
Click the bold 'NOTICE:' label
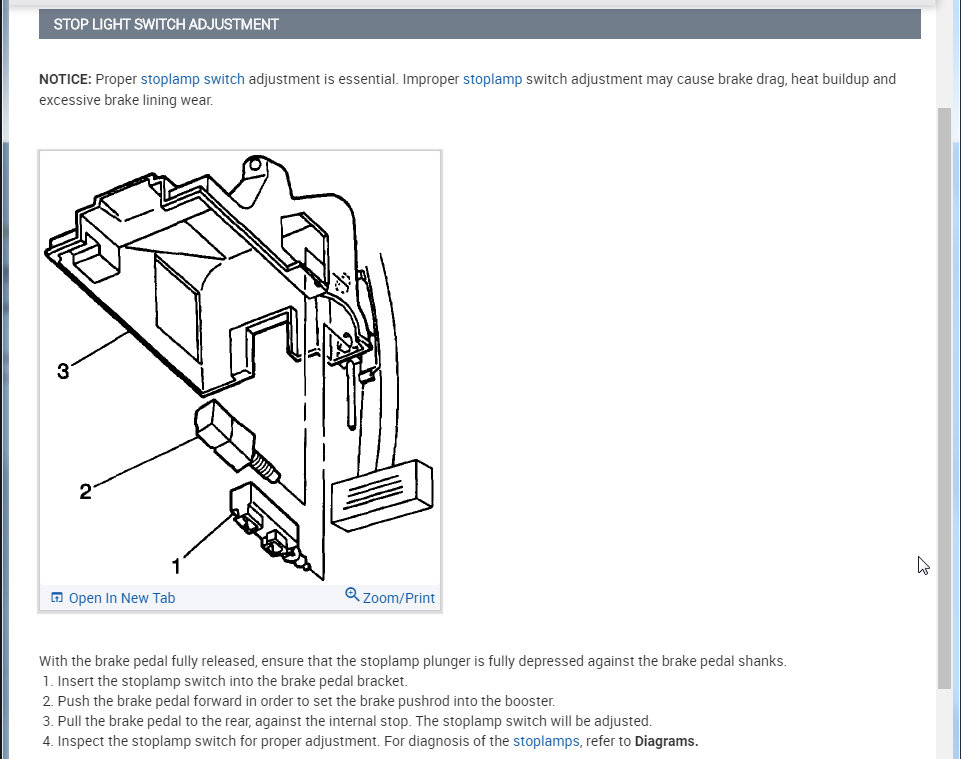65,79
